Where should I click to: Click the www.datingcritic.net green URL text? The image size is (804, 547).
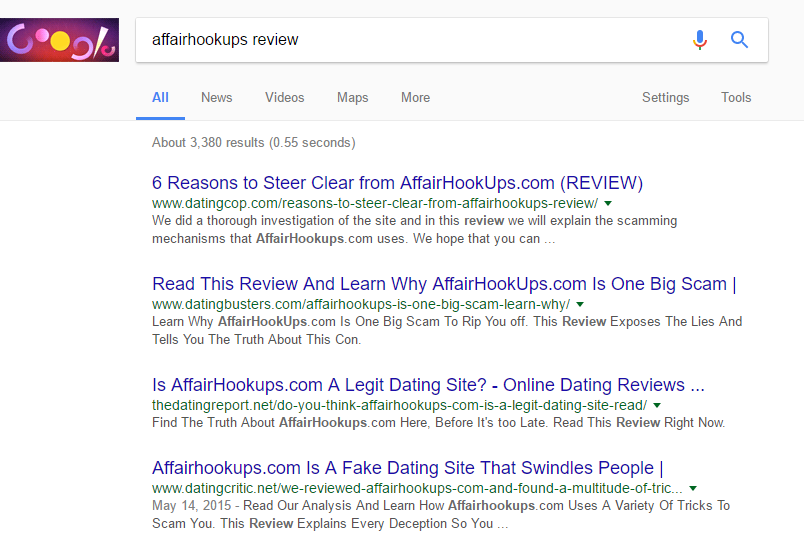417,489
